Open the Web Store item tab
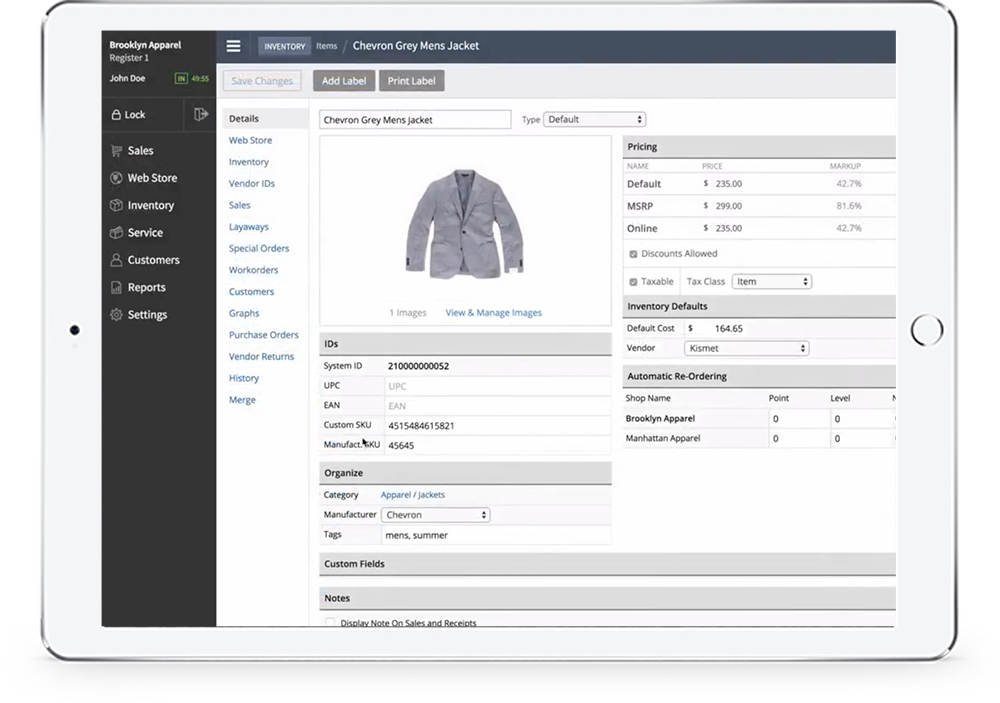 (251, 140)
